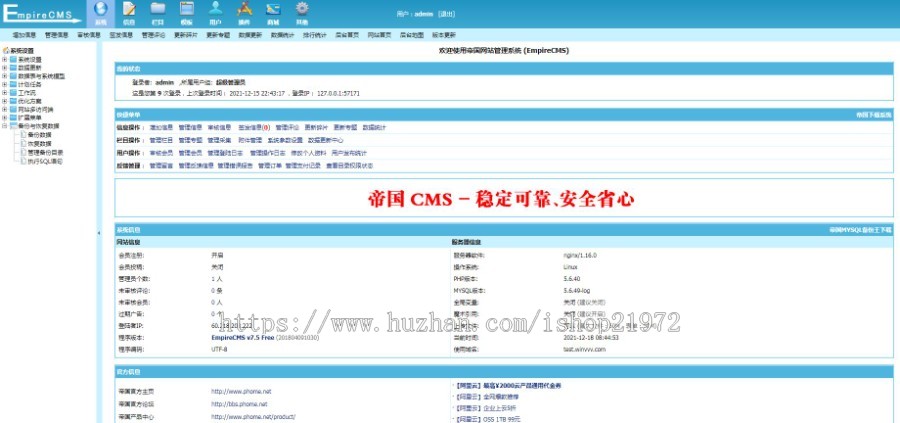Screen dimensions: 900x423
Task: Visit the http://www.phome.net official homepage link
Action: 240,391
